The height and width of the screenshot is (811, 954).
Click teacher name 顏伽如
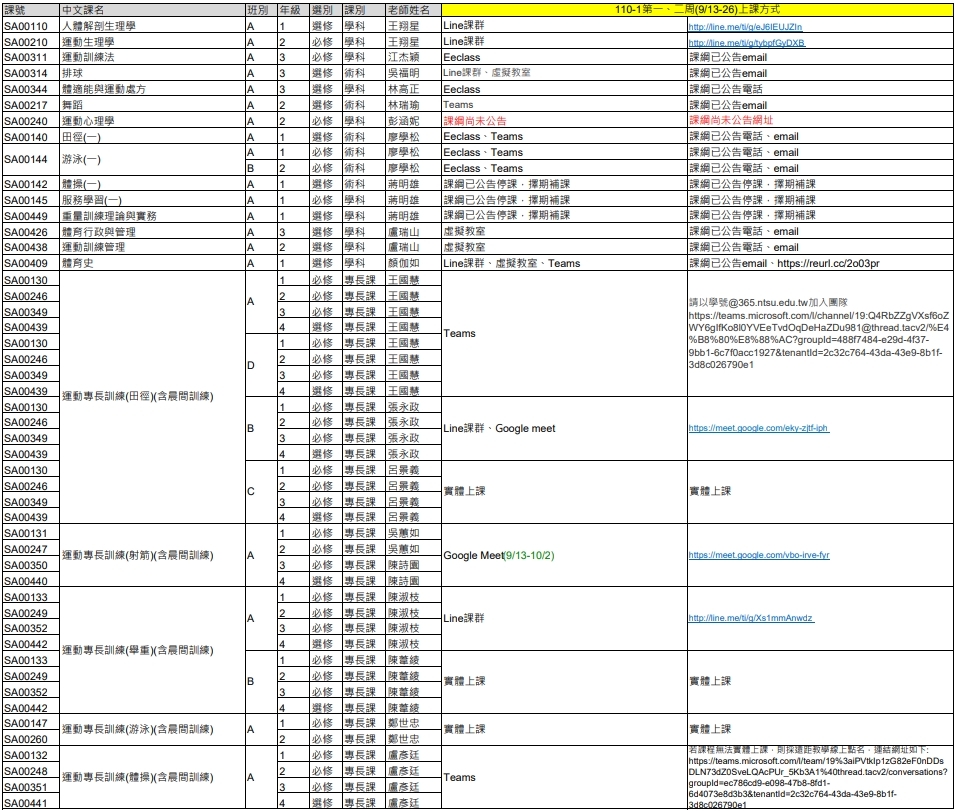[404, 263]
